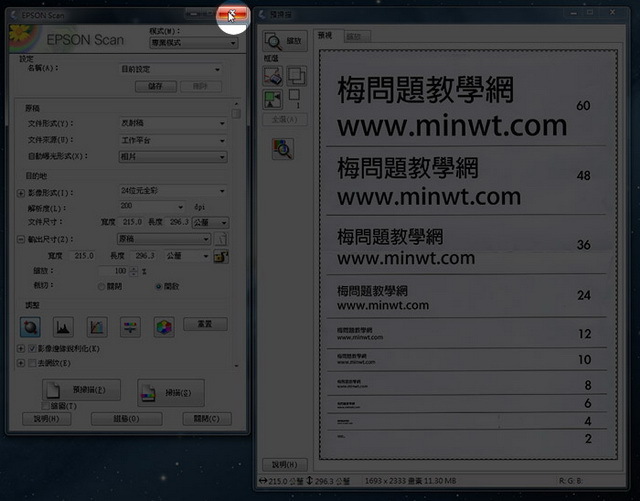Open the Color Palette hexagon icon

[164, 327]
